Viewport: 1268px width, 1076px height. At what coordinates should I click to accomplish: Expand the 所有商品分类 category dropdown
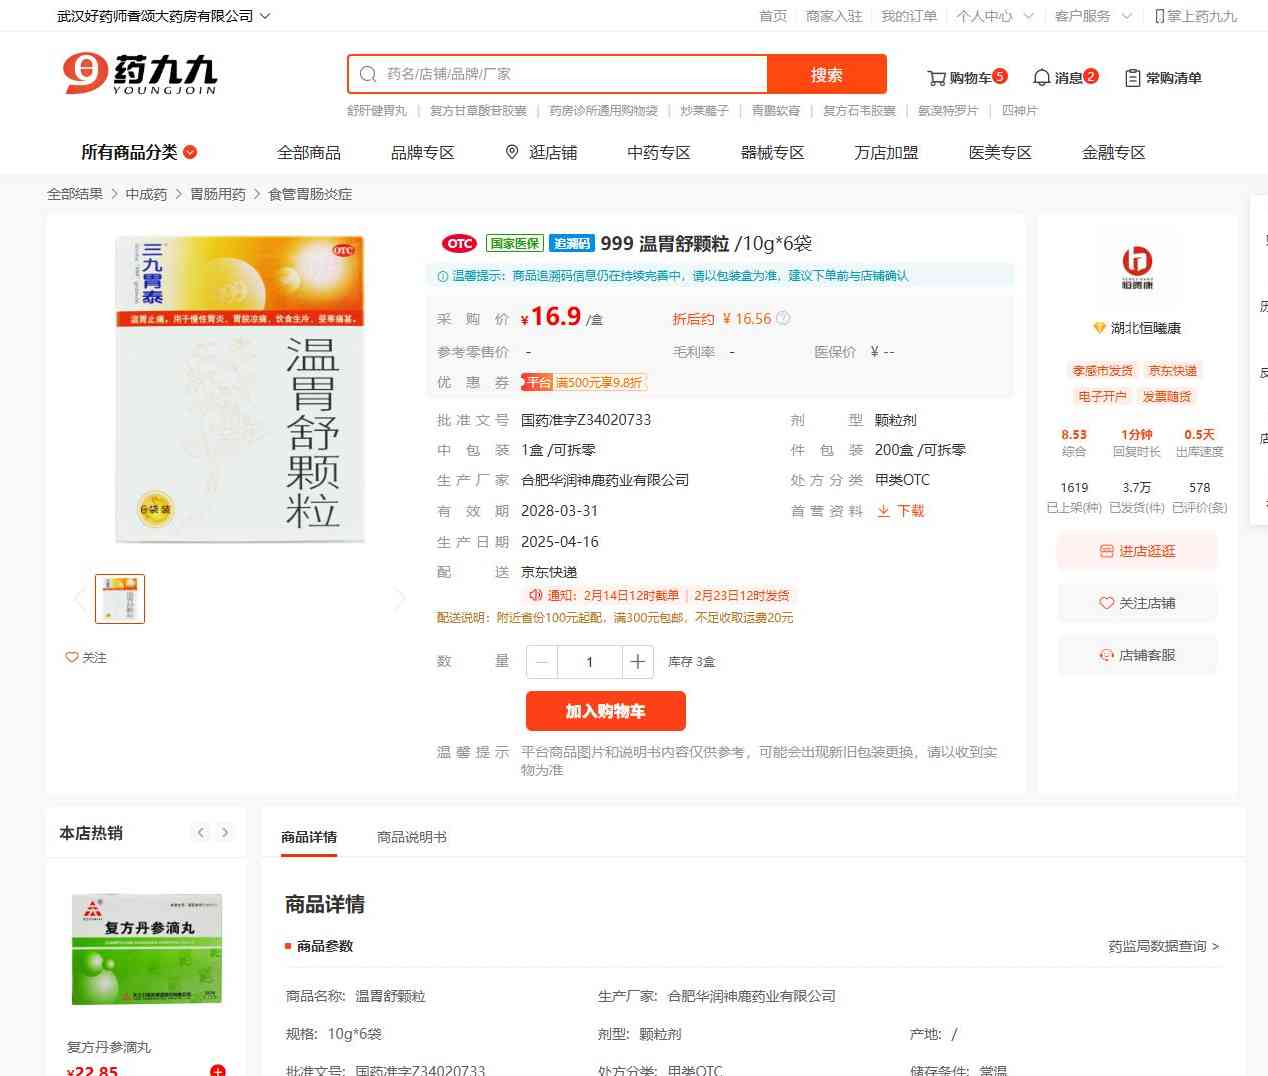[190, 153]
